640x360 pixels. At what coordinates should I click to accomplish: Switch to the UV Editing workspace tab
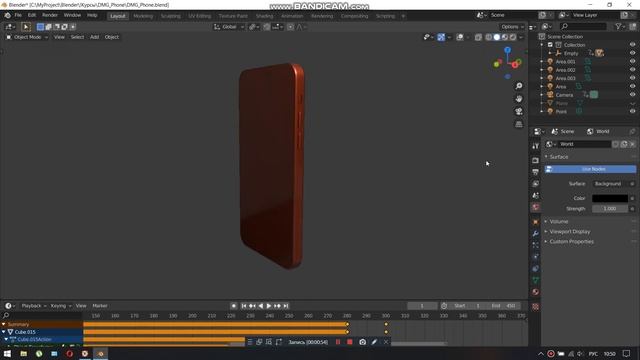[199, 16]
